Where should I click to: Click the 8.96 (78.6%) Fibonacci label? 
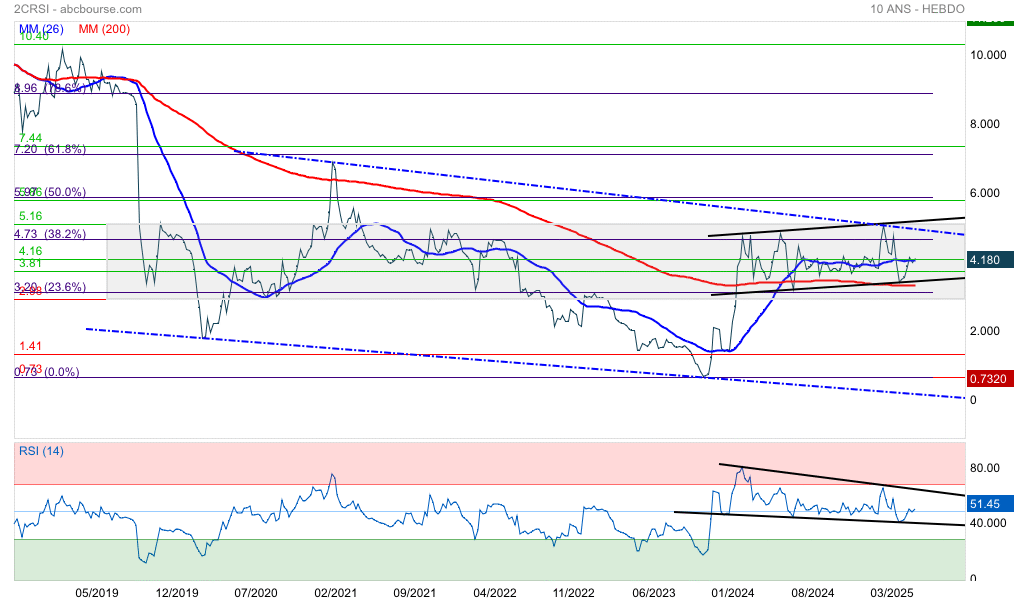click(x=50, y=88)
